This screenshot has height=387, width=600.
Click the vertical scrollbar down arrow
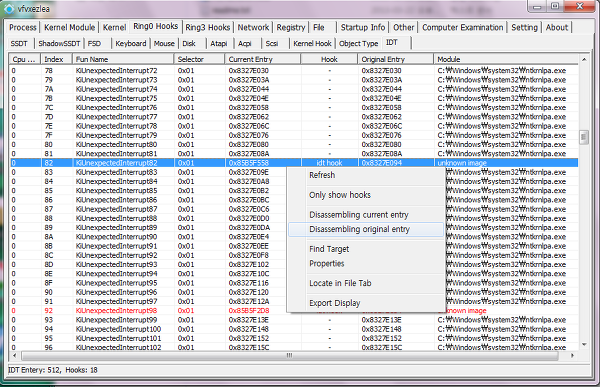(584, 345)
